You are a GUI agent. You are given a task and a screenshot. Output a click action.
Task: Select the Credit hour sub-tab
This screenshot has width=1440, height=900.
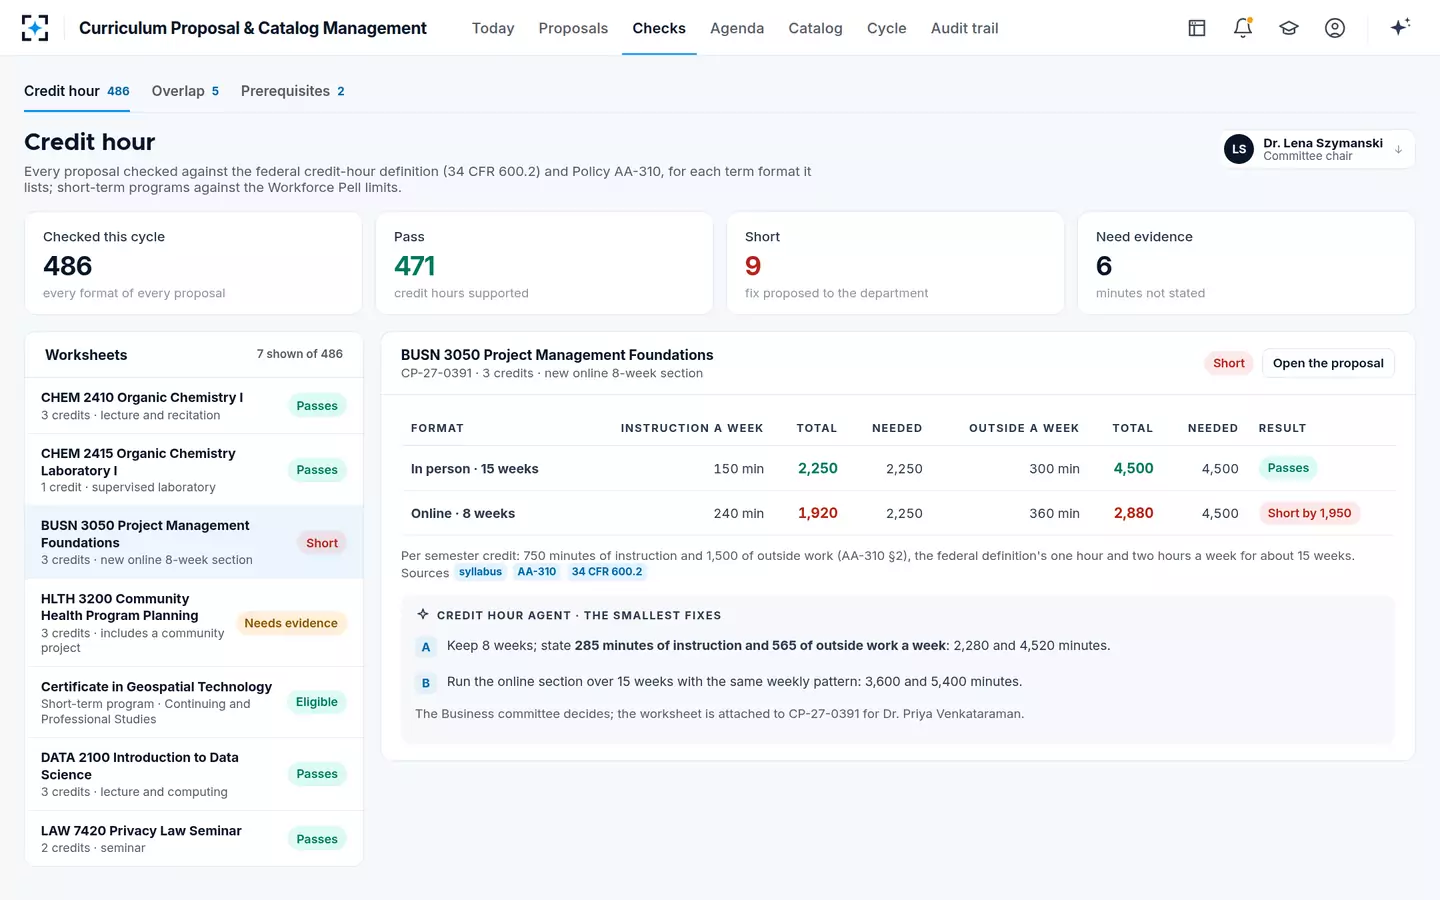pyautogui.click(x=77, y=91)
